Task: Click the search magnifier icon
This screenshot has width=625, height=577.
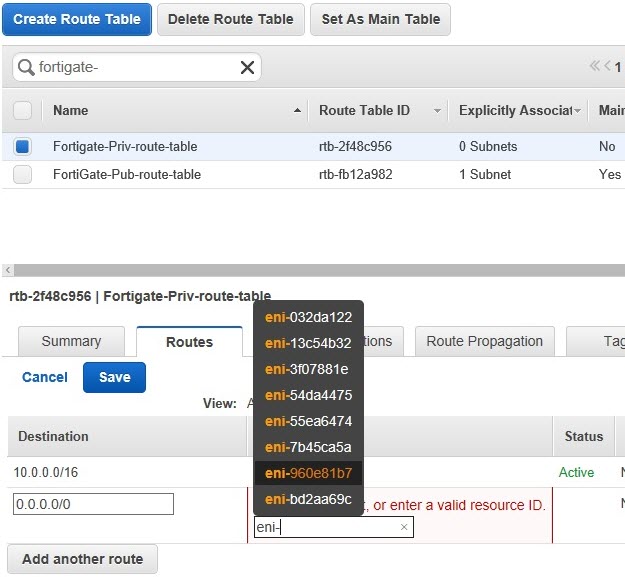Action: [x=26, y=67]
